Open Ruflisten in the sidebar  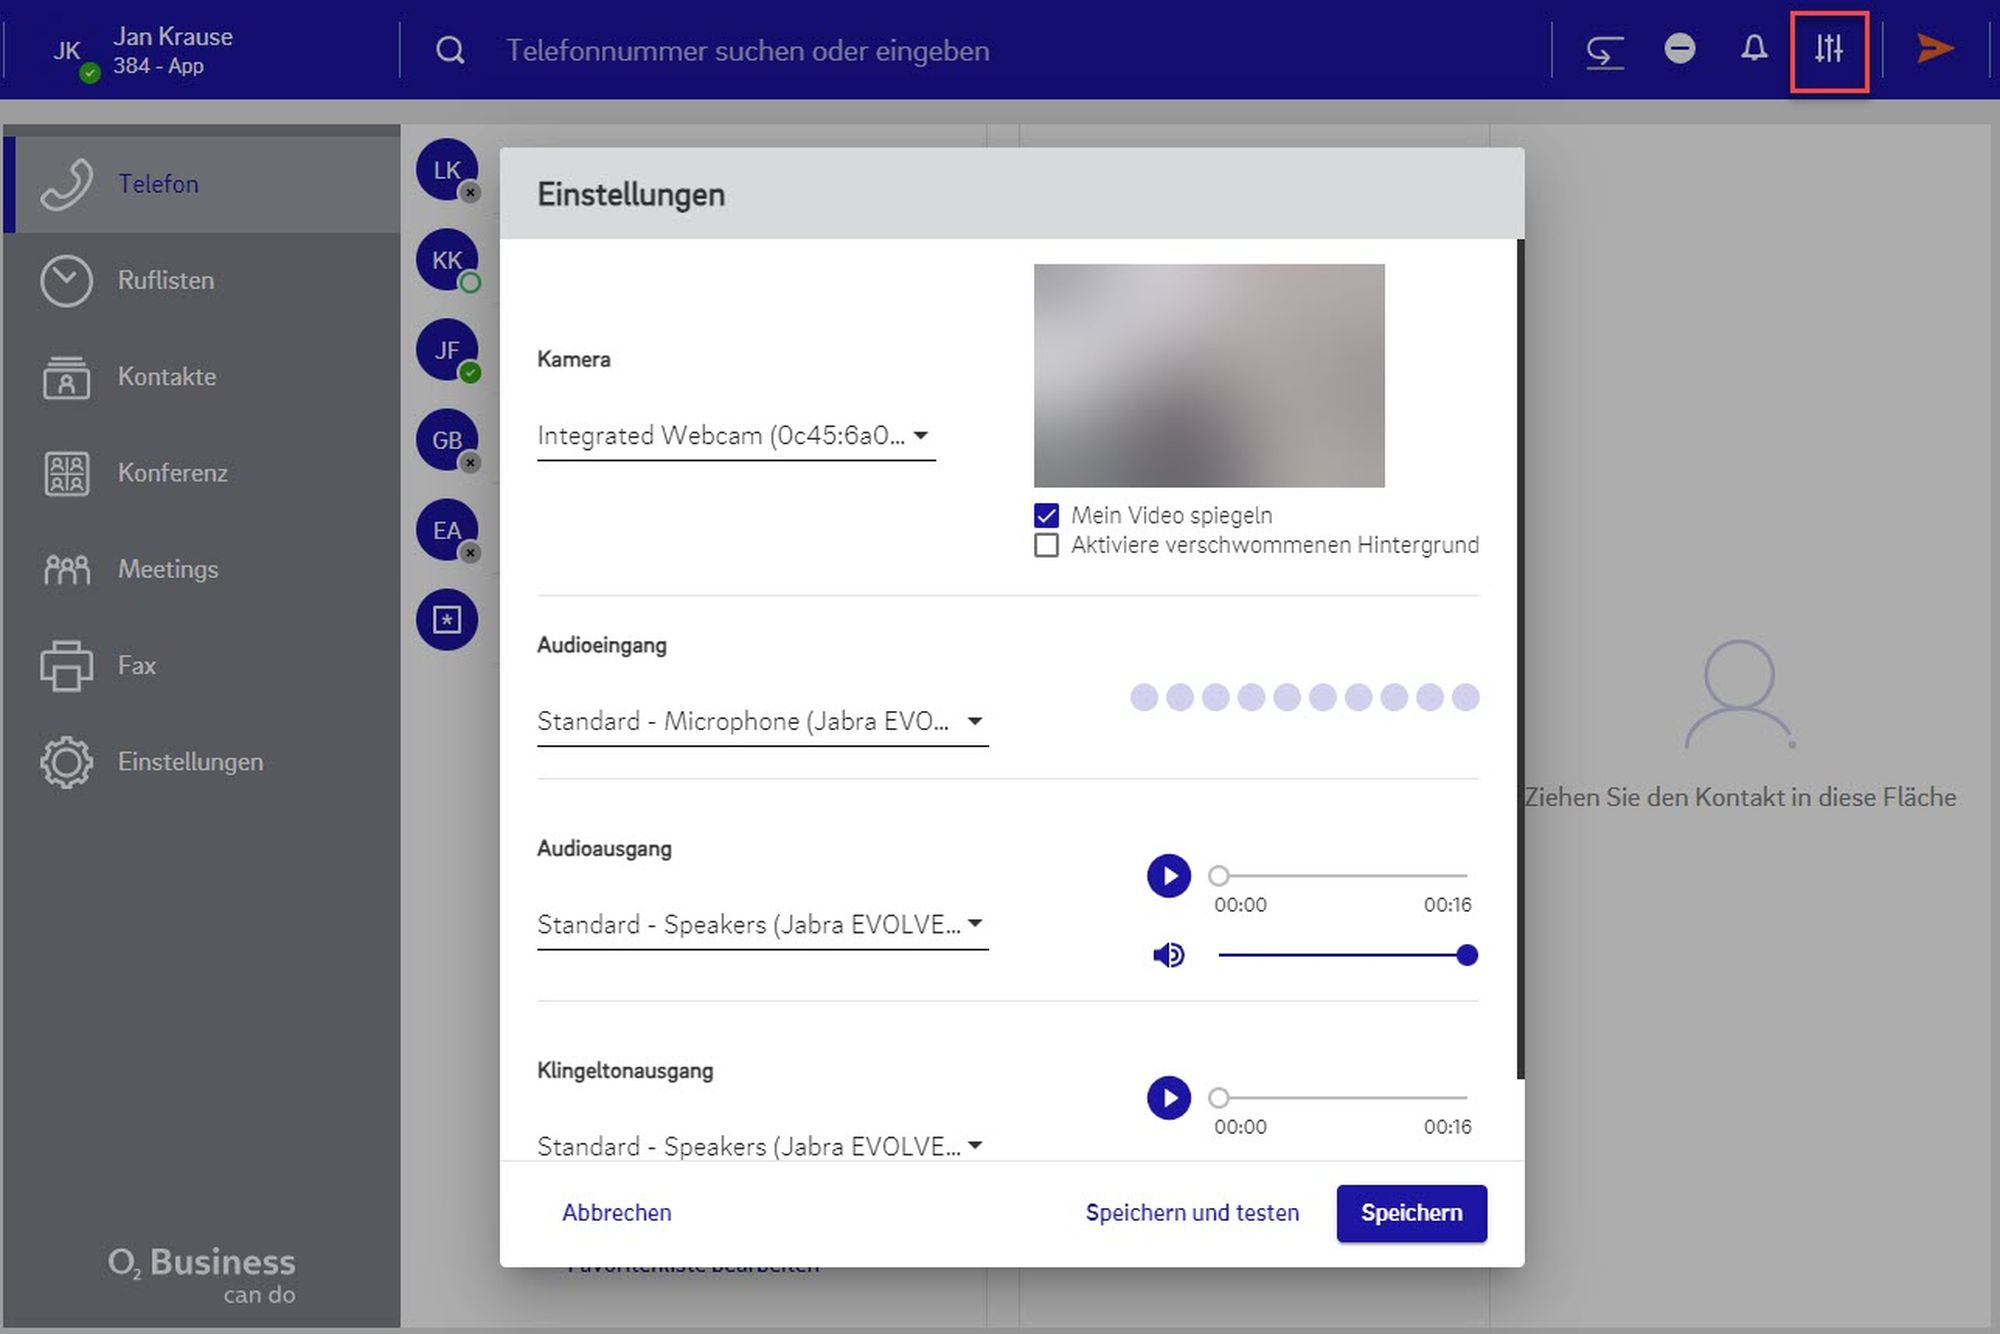(x=165, y=281)
